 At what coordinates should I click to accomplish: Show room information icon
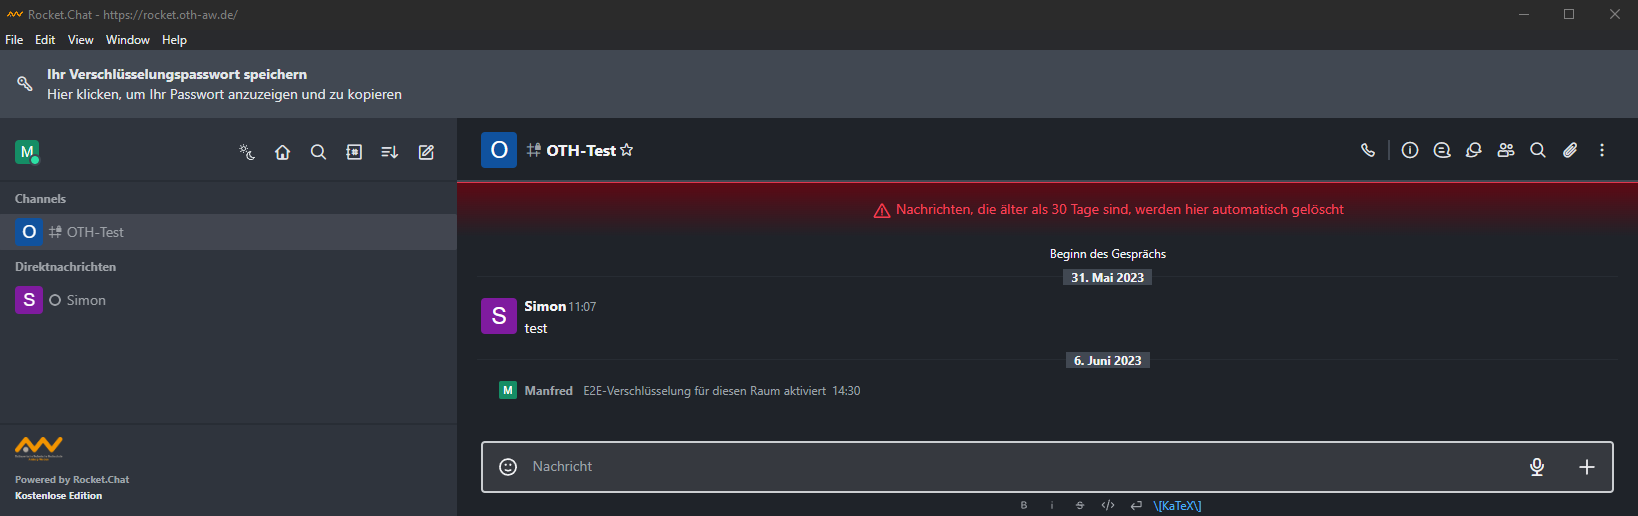tap(1410, 150)
